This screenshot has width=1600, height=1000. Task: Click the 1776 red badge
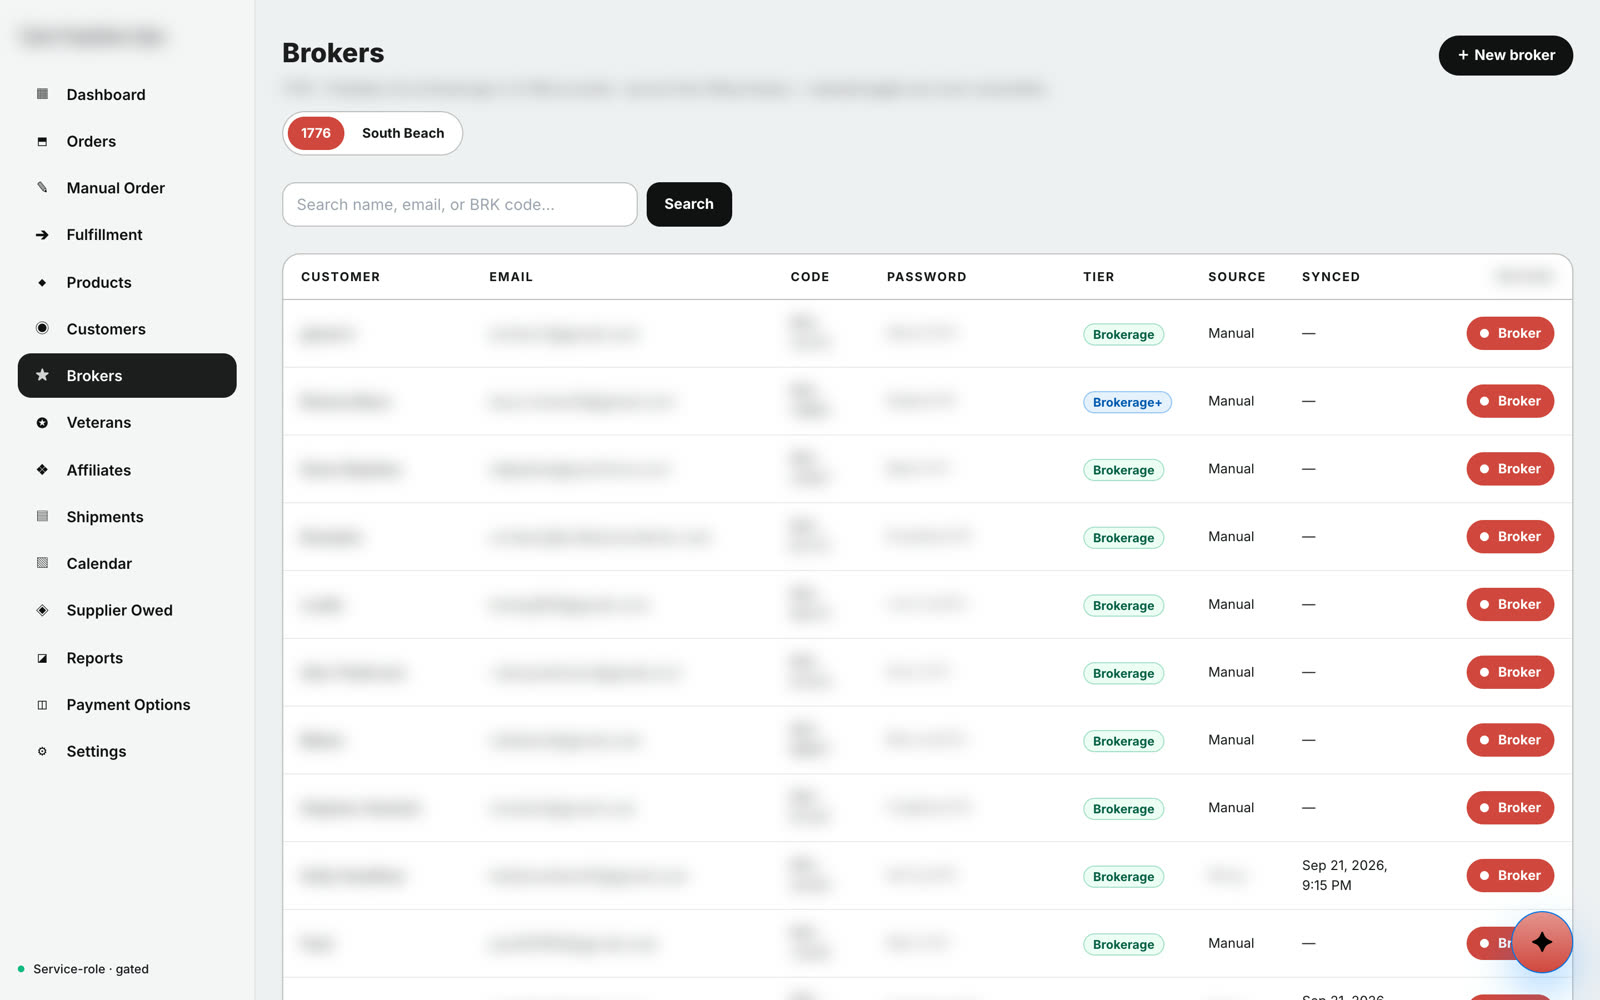coord(316,133)
